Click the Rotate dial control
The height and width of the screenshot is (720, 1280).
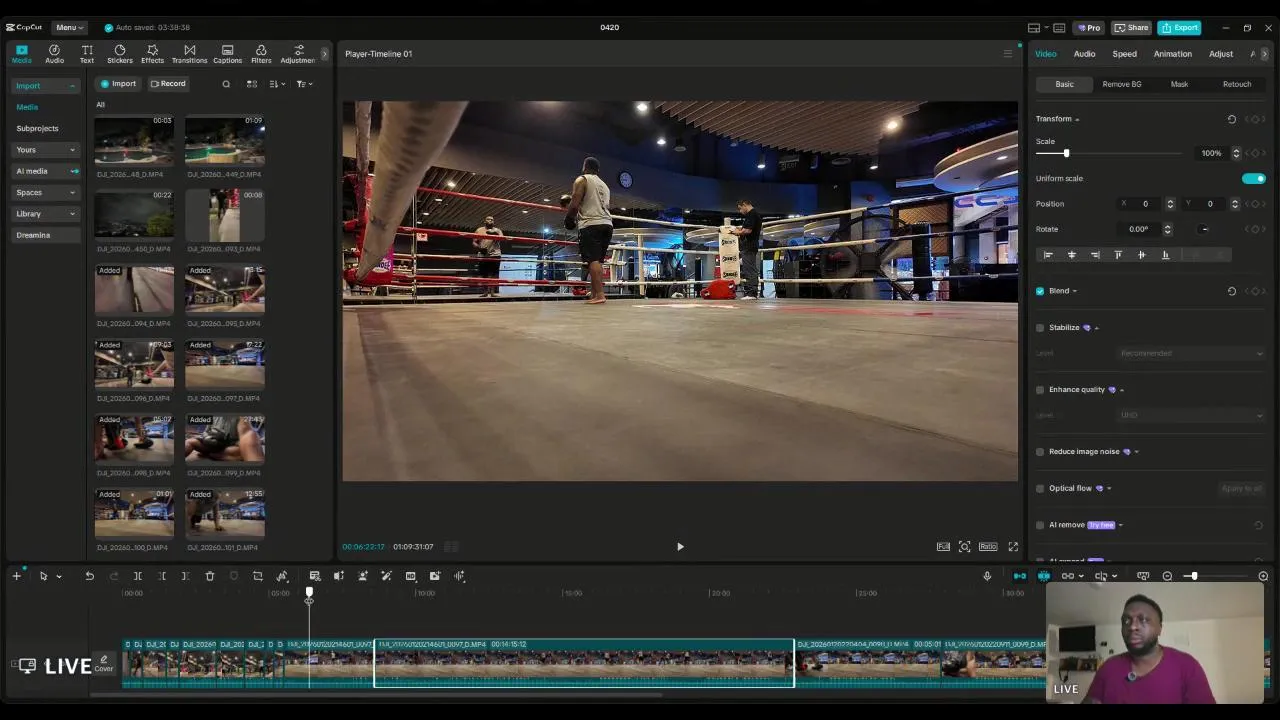(x=1205, y=229)
